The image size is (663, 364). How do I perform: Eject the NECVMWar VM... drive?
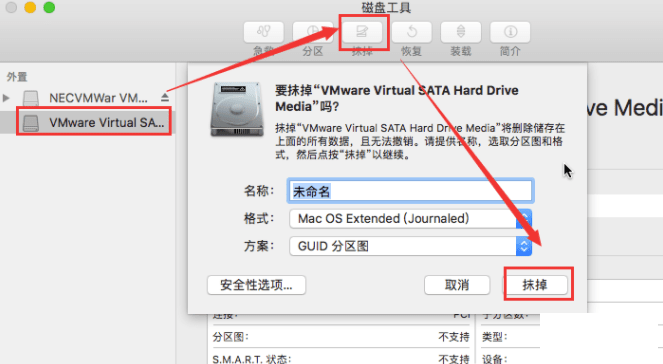[165, 98]
